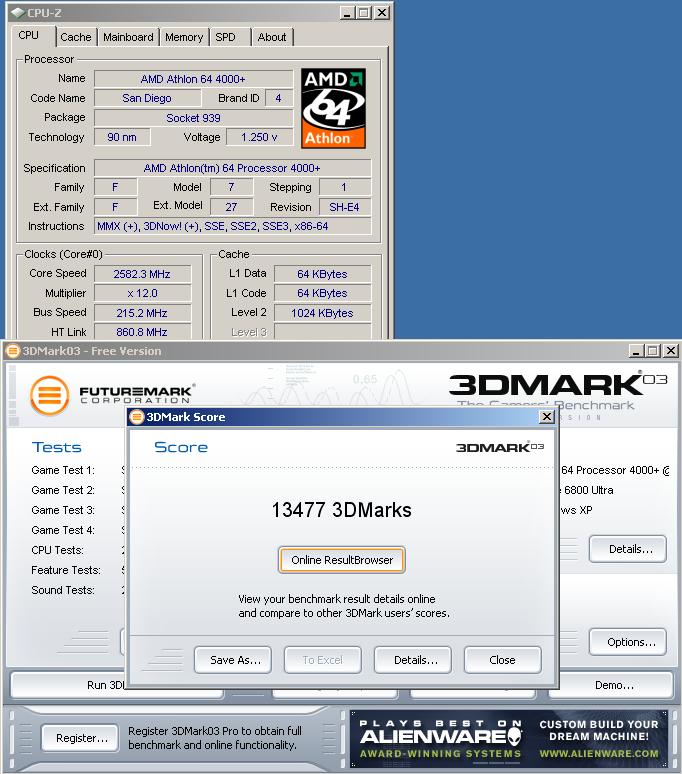Screen dimensions: 682x774
Task: Click the Register... button
Action: (80, 738)
